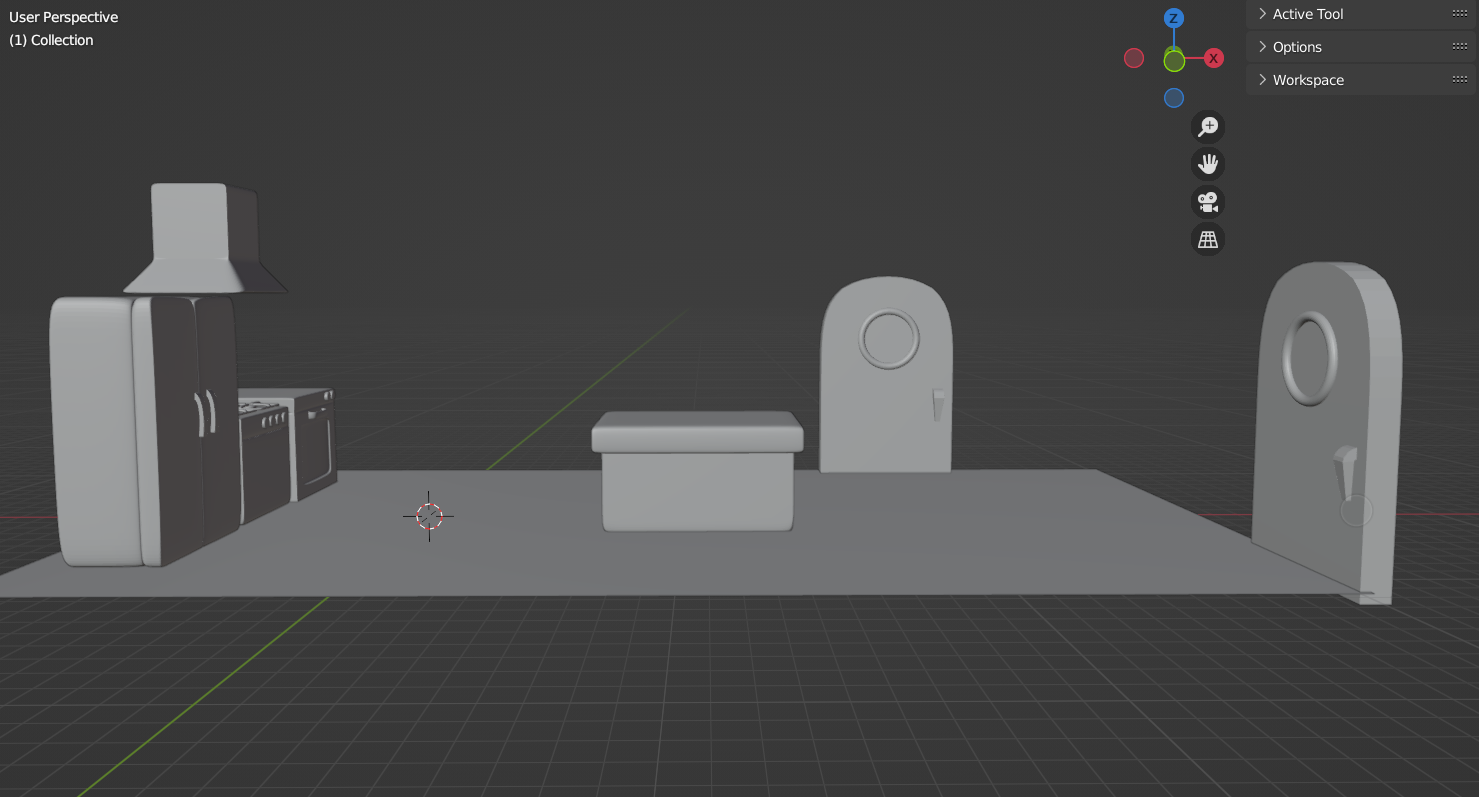Click the Options panel drag grip dots
This screenshot has width=1479, height=797.
point(1459,47)
